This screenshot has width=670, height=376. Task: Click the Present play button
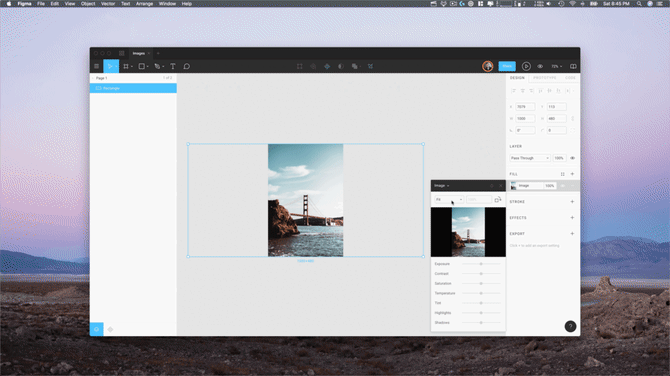[x=526, y=66]
